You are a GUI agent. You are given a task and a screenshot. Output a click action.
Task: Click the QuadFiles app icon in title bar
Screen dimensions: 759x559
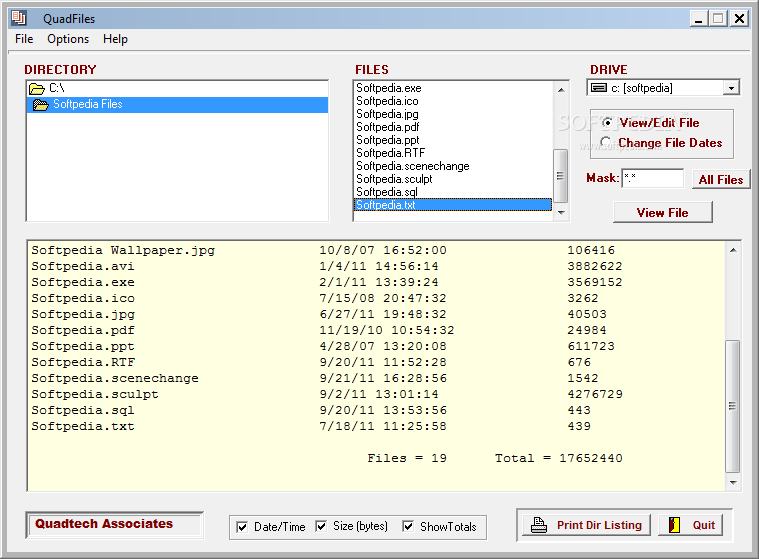[x=18, y=18]
